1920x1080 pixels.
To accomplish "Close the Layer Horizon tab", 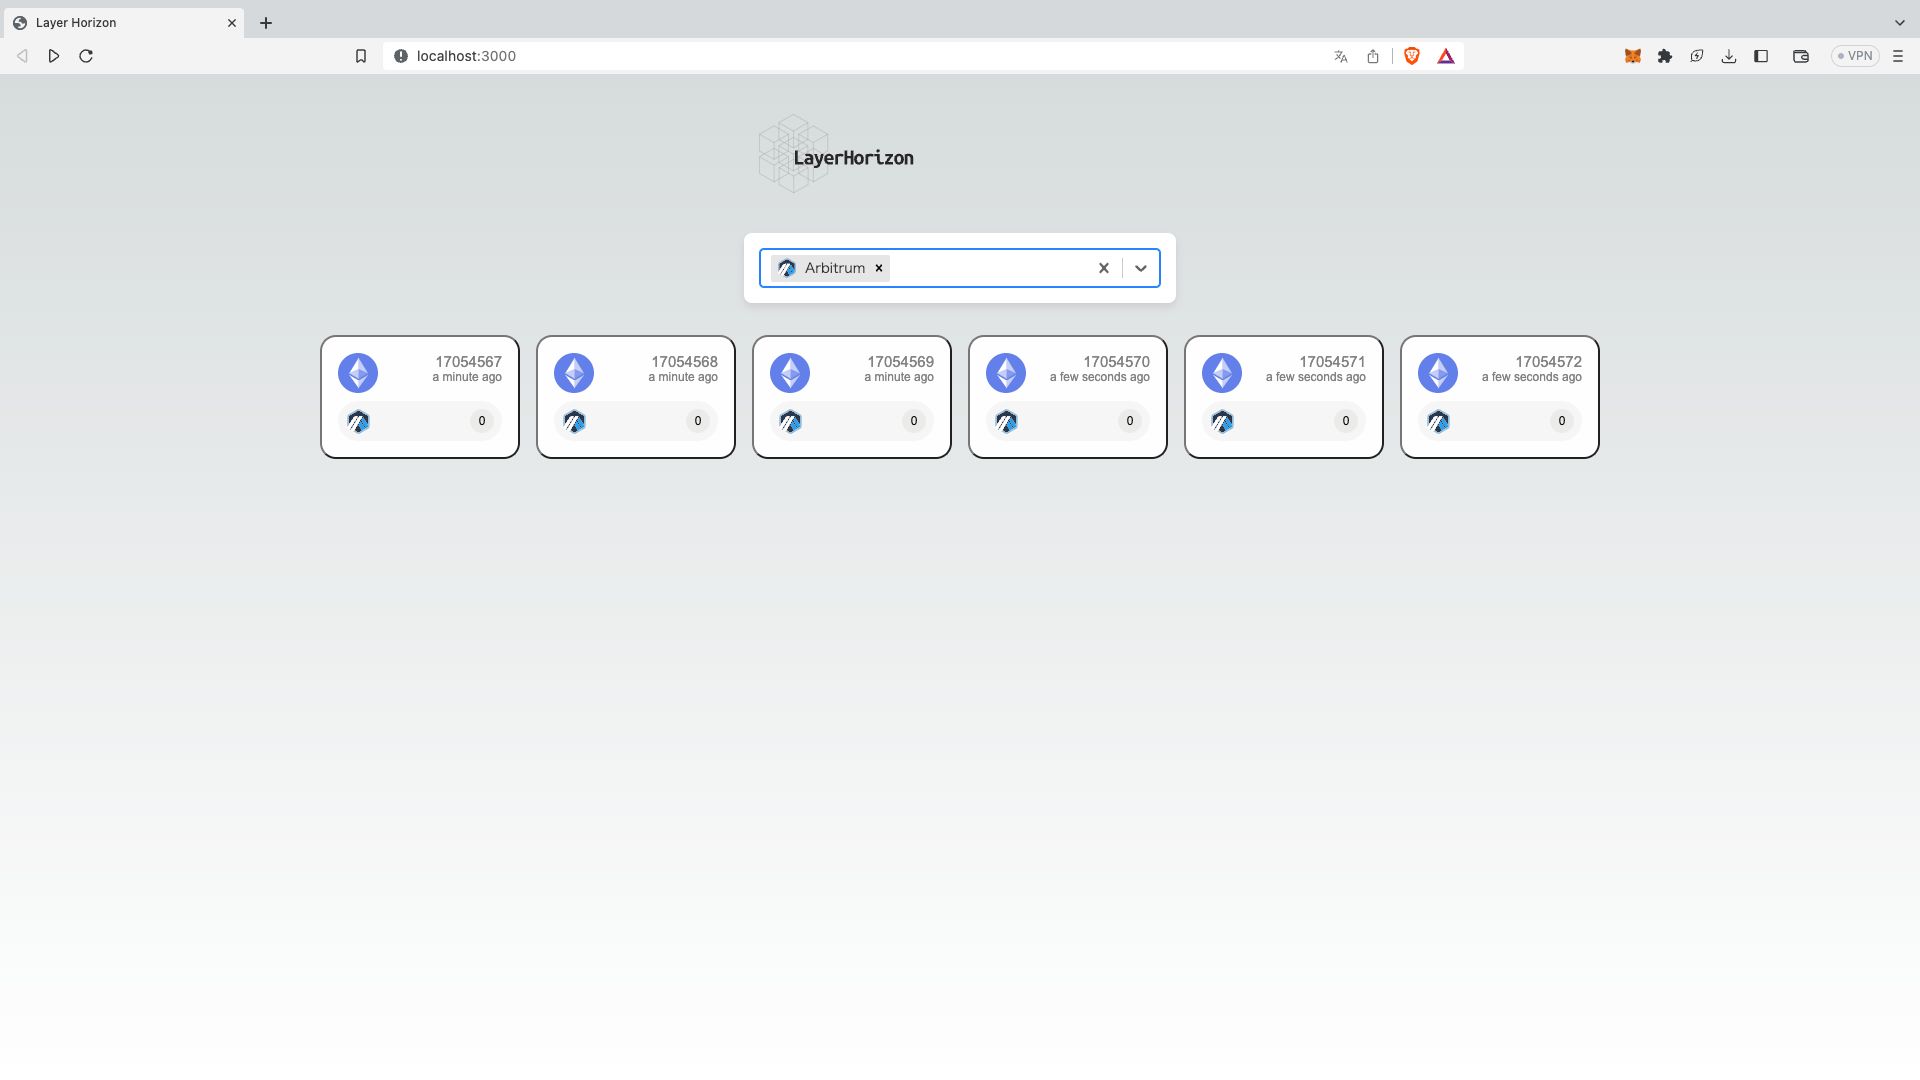I will coord(232,22).
